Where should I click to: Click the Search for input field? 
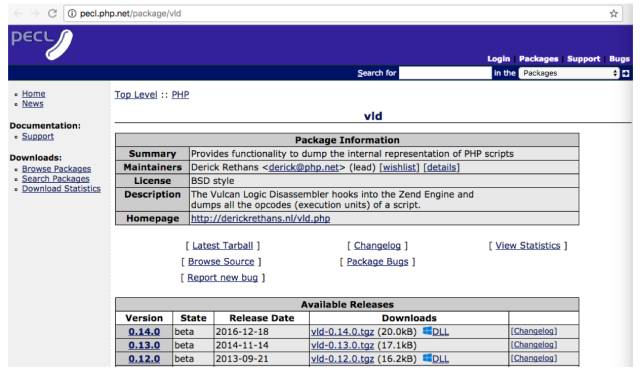click(445, 73)
